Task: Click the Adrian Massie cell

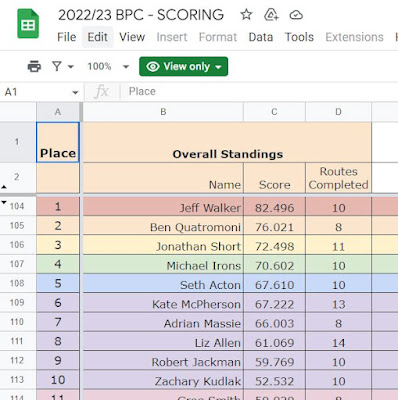Action: click(x=163, y=322)
